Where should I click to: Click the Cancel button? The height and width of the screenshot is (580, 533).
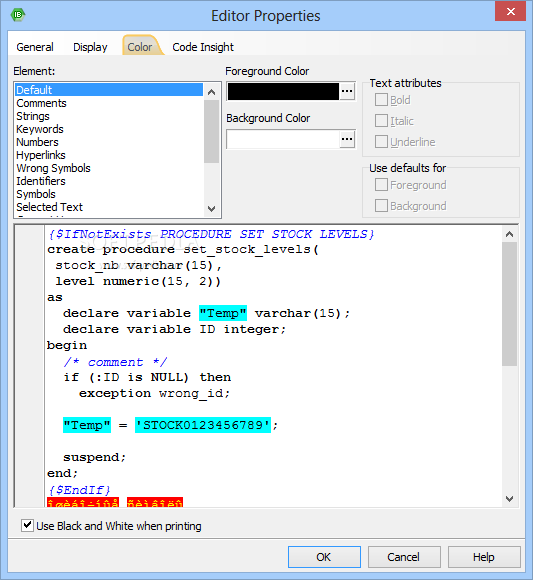click(x=404, y=557)
